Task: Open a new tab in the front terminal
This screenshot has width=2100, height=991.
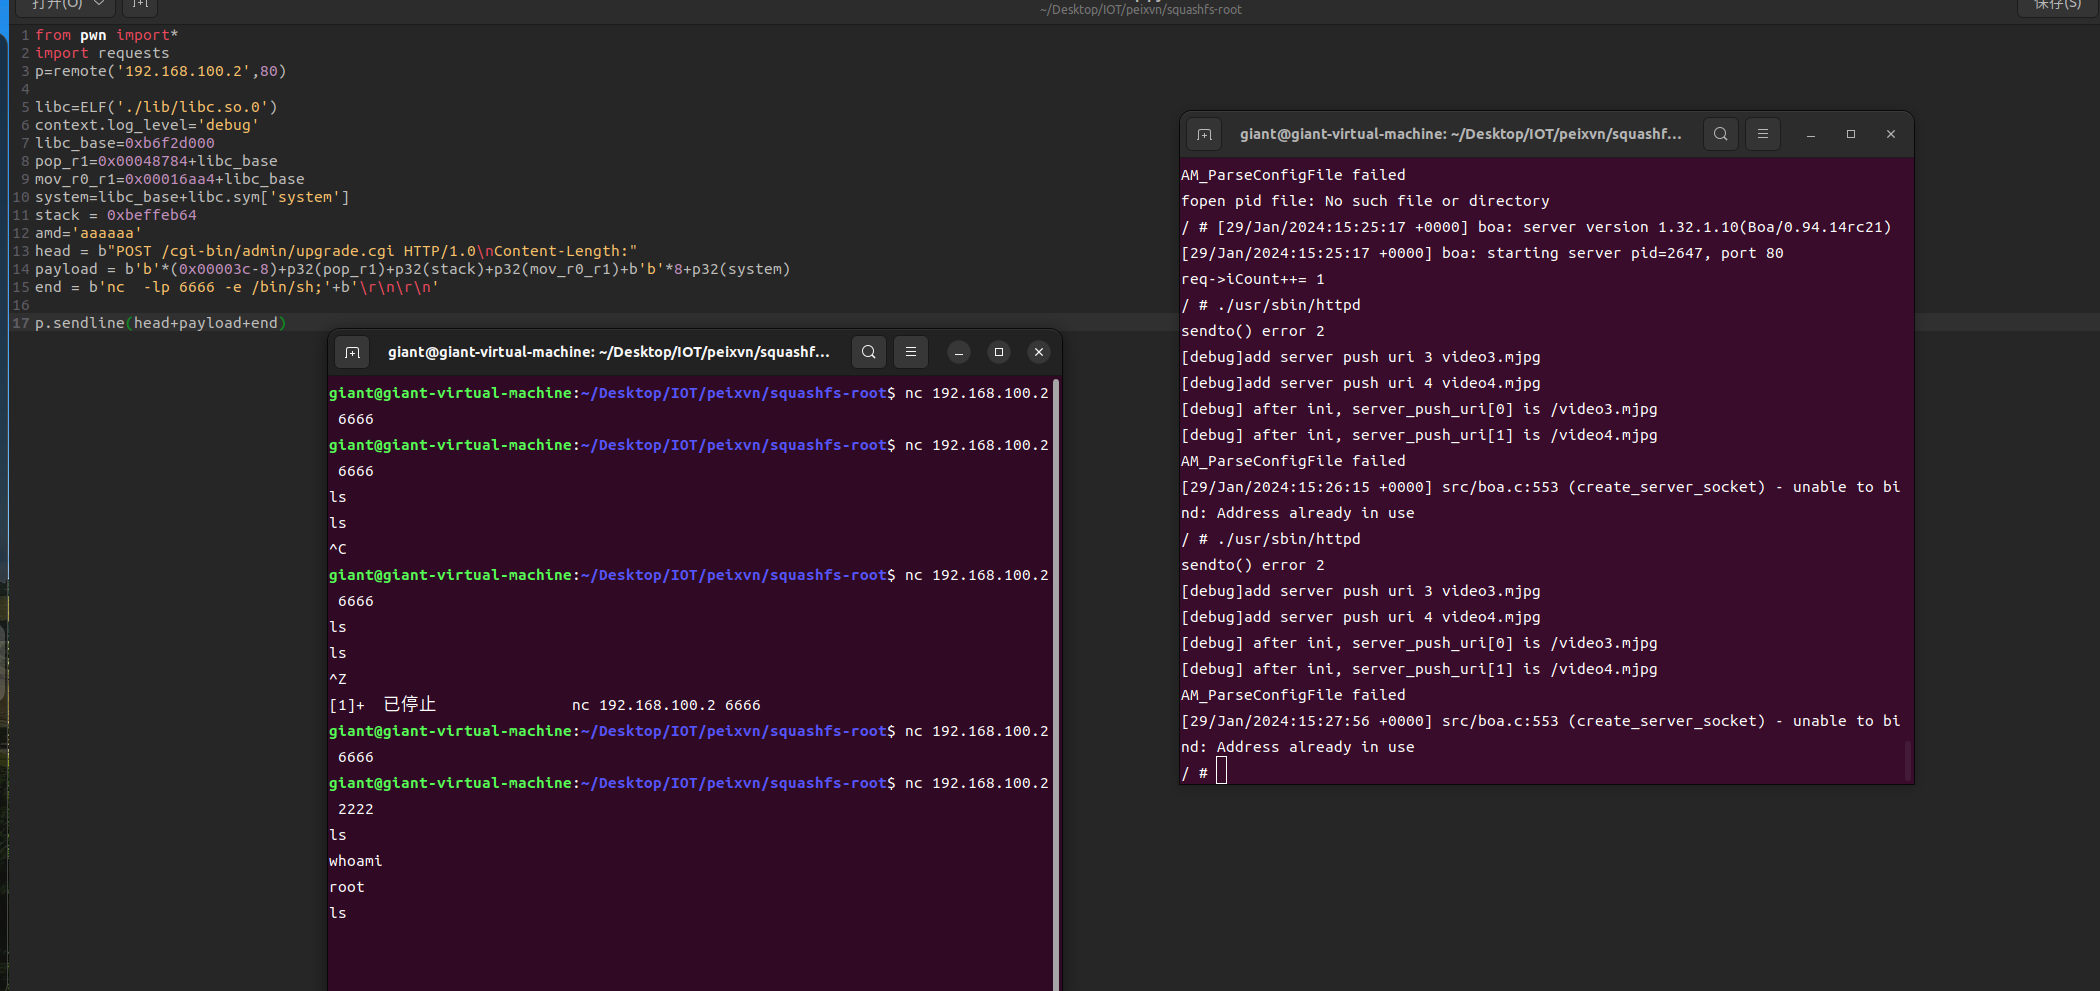Action: click(352, 352)
